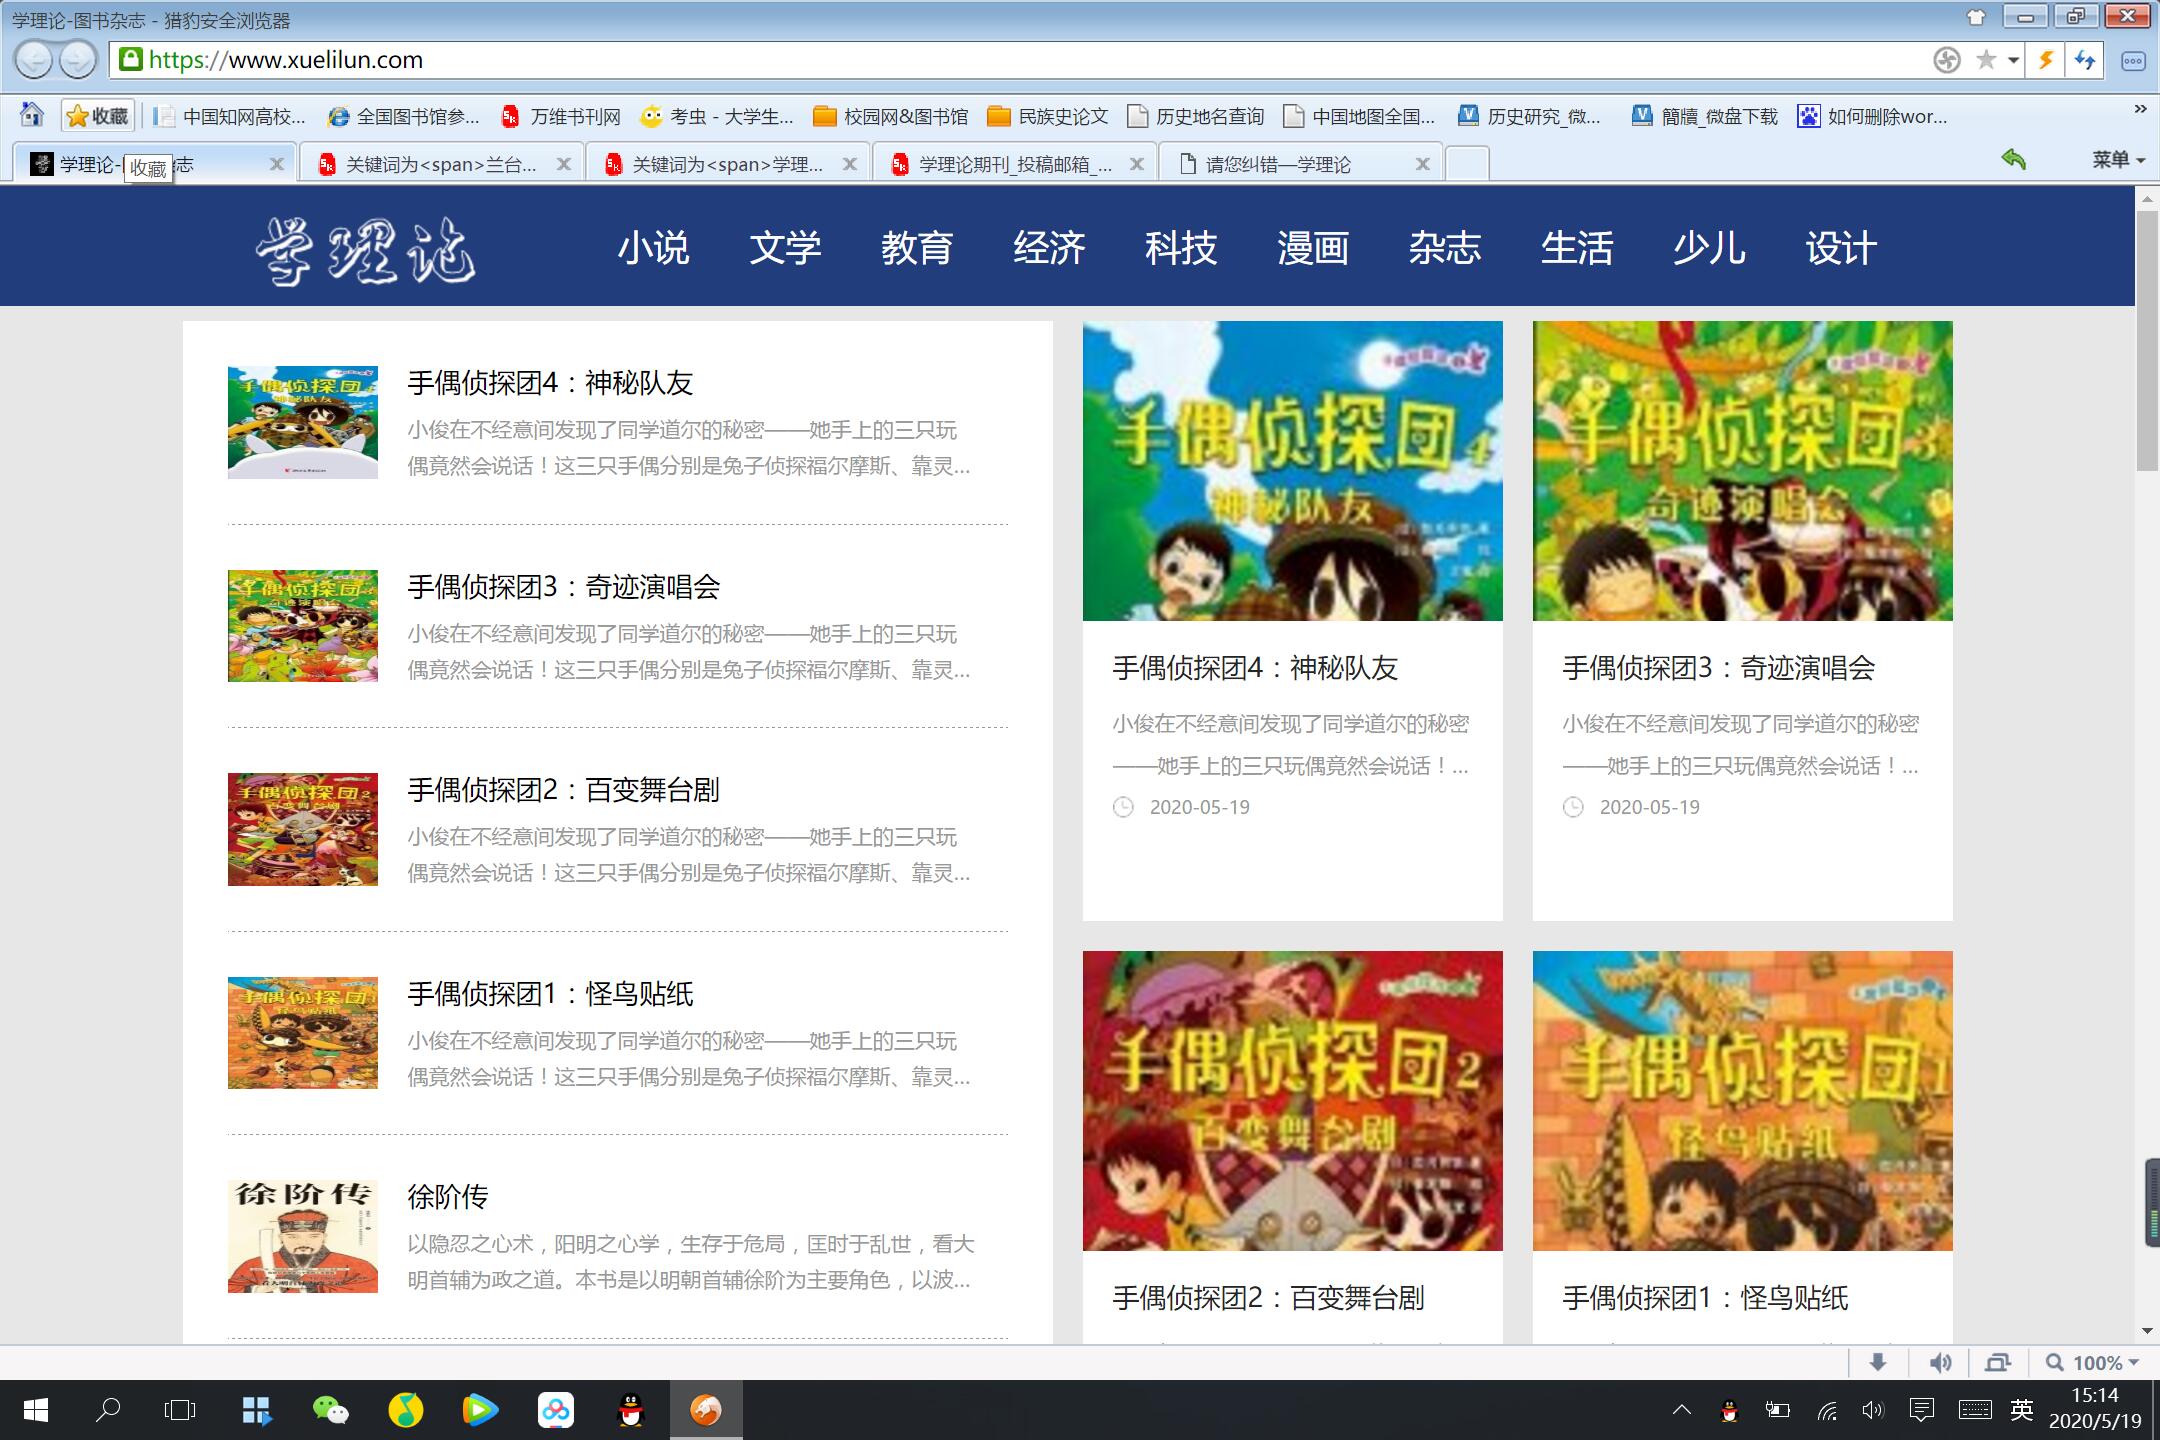Open a new tab with blank tab button

point(1467,163)
